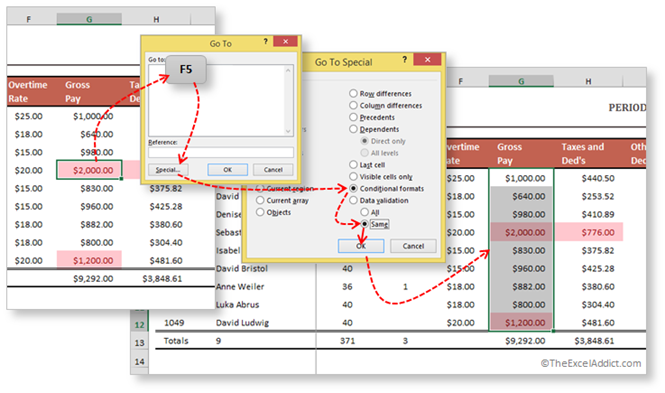Click the Special... button in Go To
Viewport: 665px width, 393px height.
168,170
